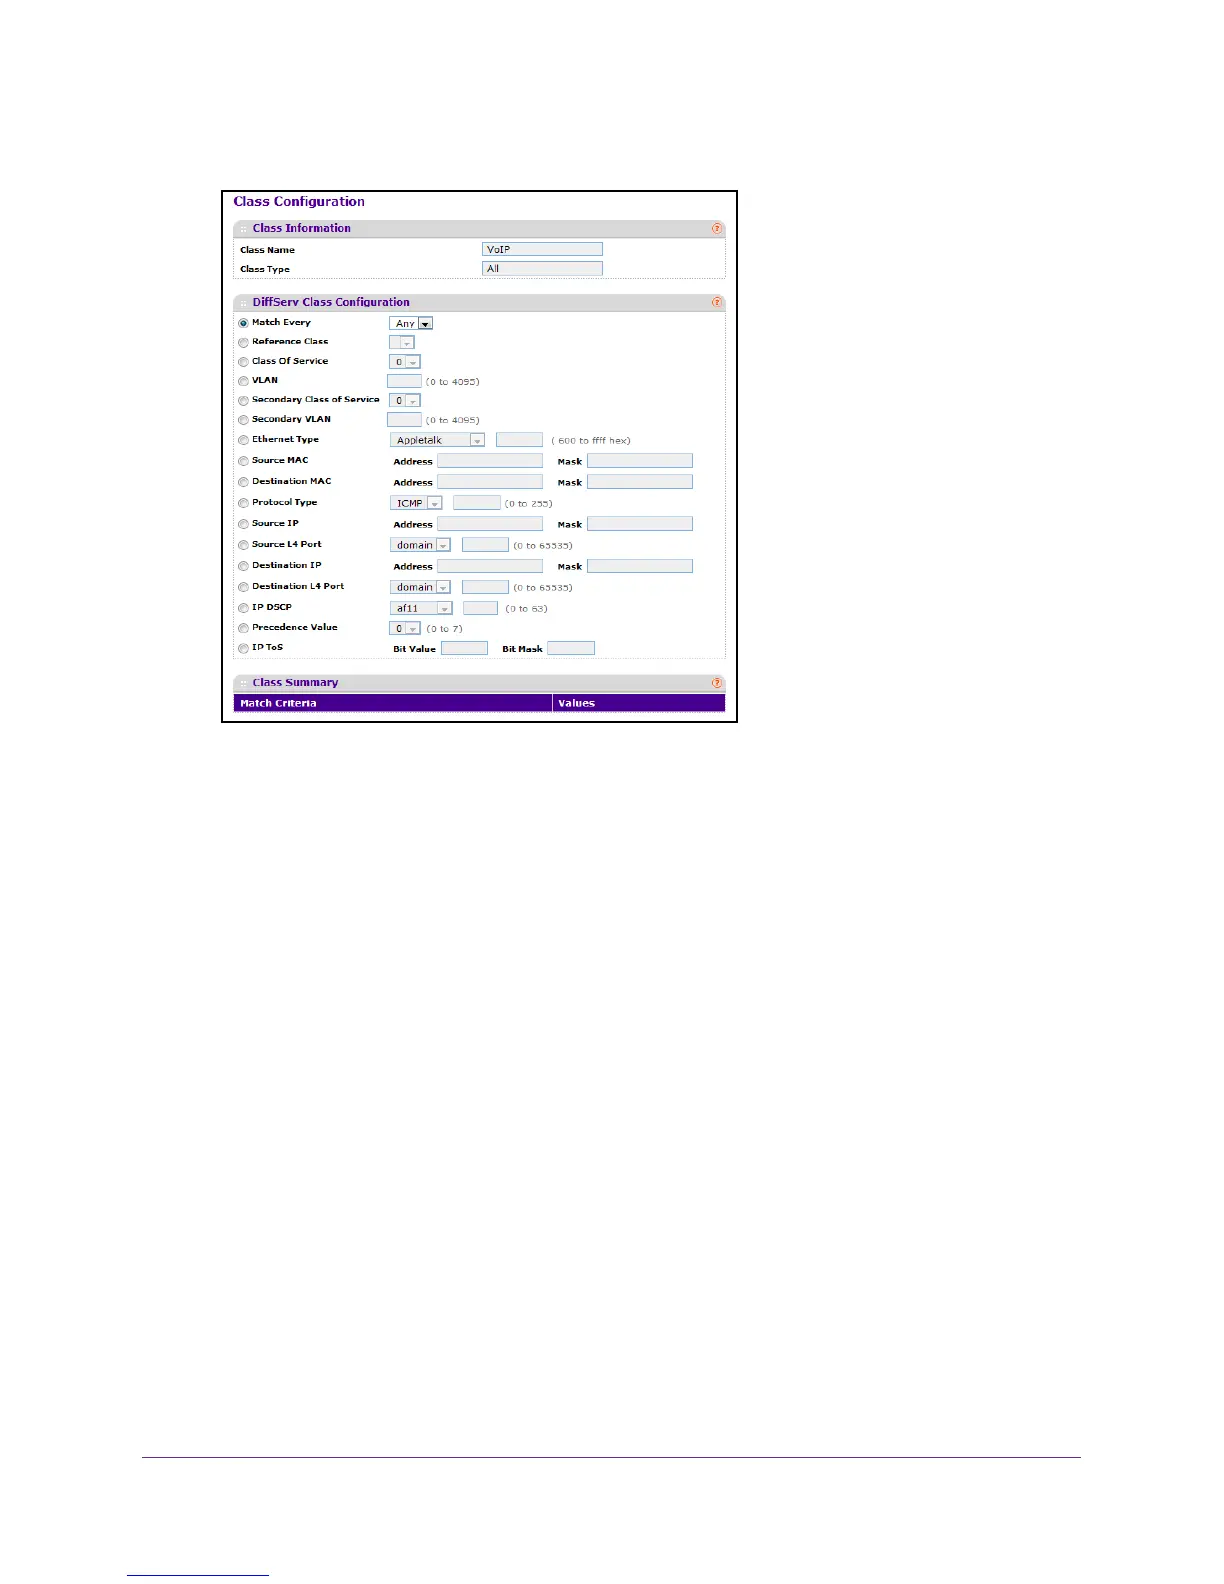Screen dimensions: 1224x1584
Task: Select the Match Every radio button
Action: pos(243,323)
